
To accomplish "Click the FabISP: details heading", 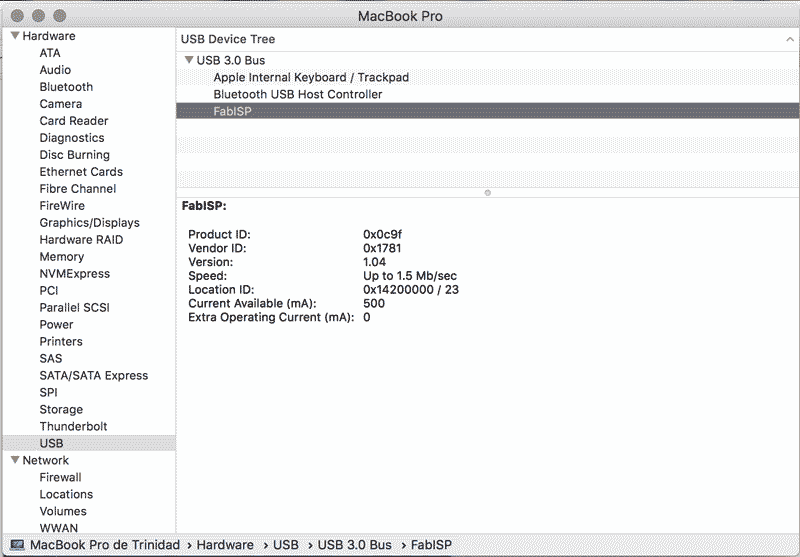I will [204, 206].
